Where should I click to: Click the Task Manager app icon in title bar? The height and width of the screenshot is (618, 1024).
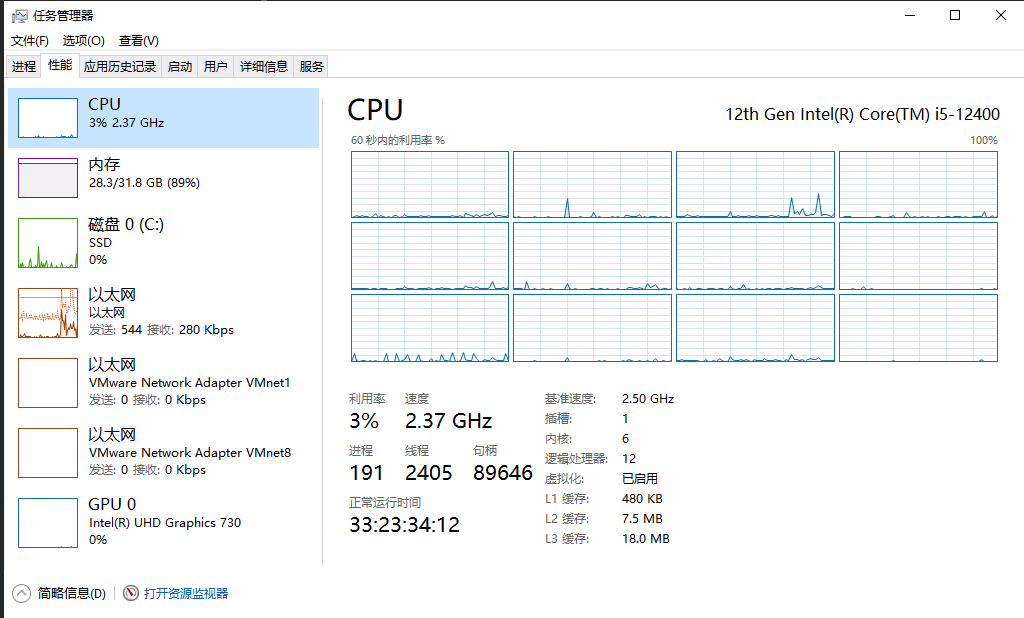(18, 15)
